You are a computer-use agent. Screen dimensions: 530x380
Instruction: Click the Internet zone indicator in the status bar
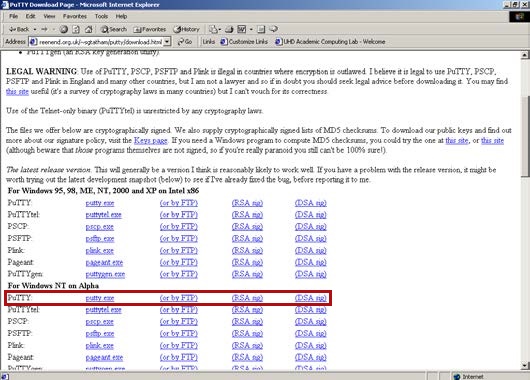click(x=468, y=377)
